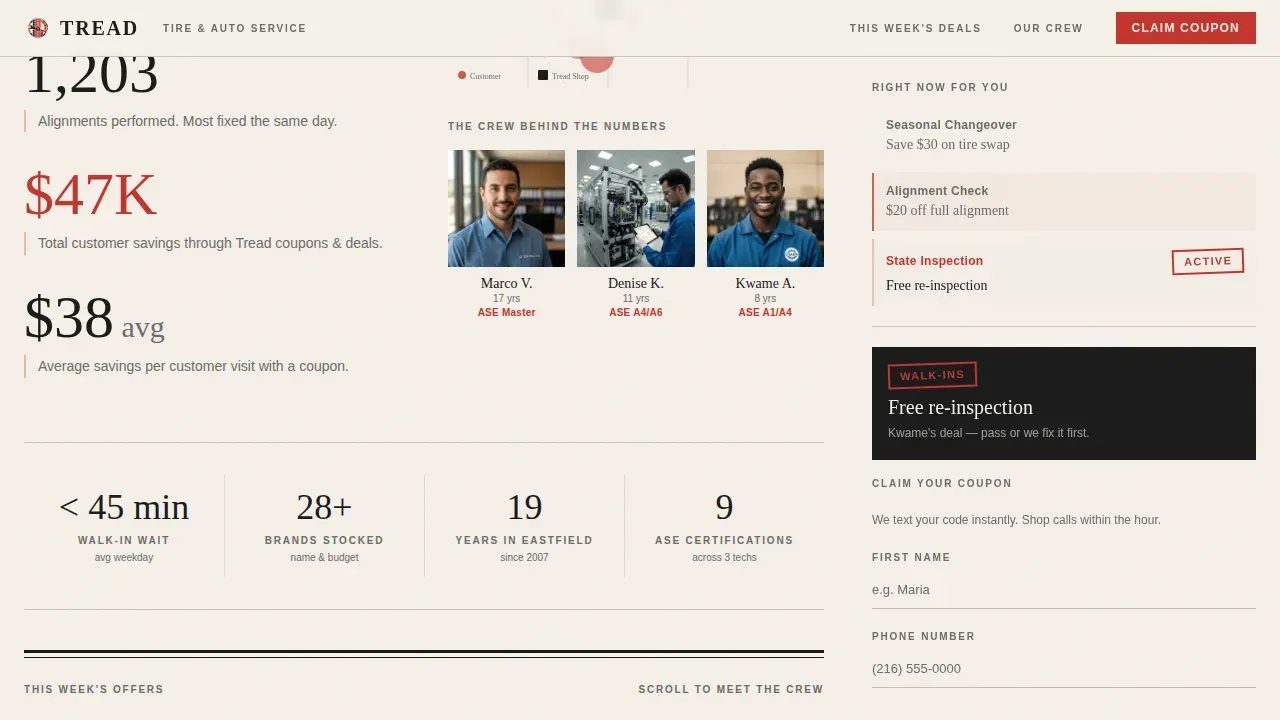1280x720 pixels.
Task: Click the Tread Shop legend black square
Action: point(543,75)
